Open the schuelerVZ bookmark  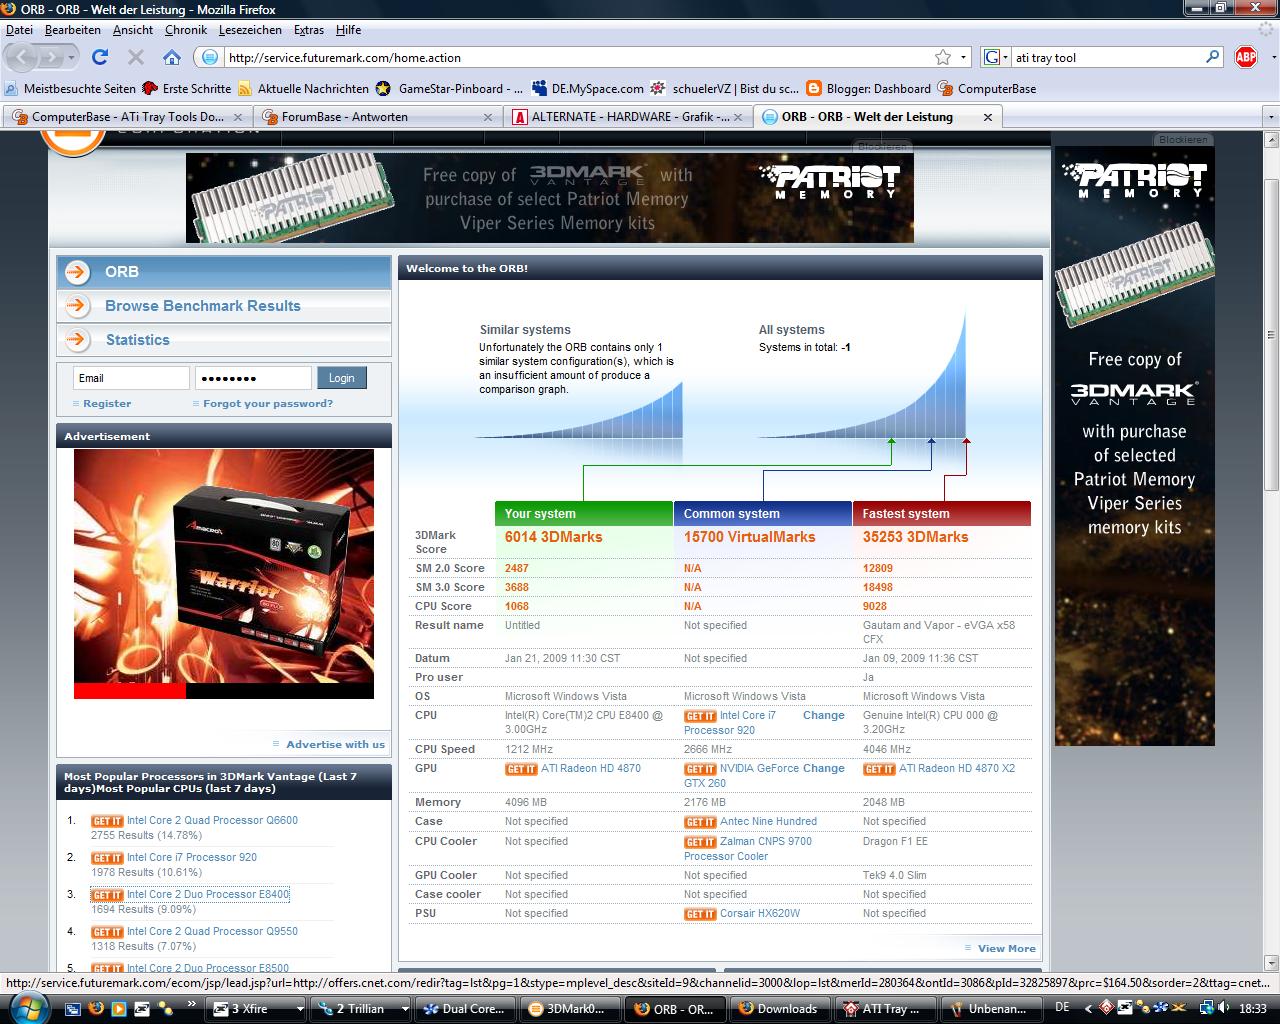(725, 88)
